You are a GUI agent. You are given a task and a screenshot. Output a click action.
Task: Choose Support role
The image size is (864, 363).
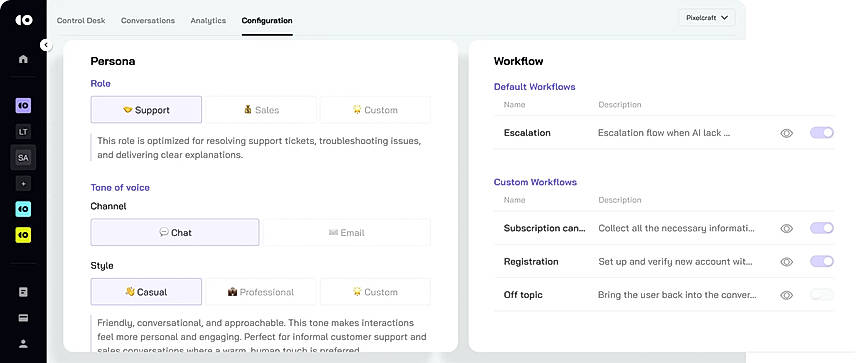[x=146, y=110]
